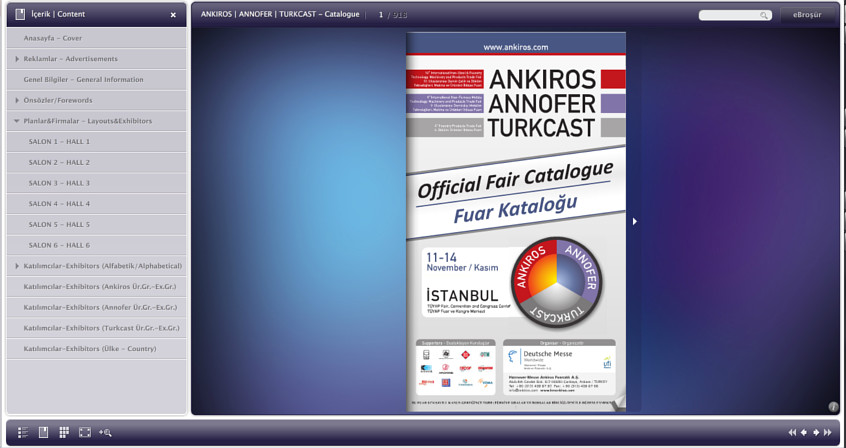Expand the Reklamlar – Advertisements section
This screenshot has height=448, width=846.
click(17, 59)
